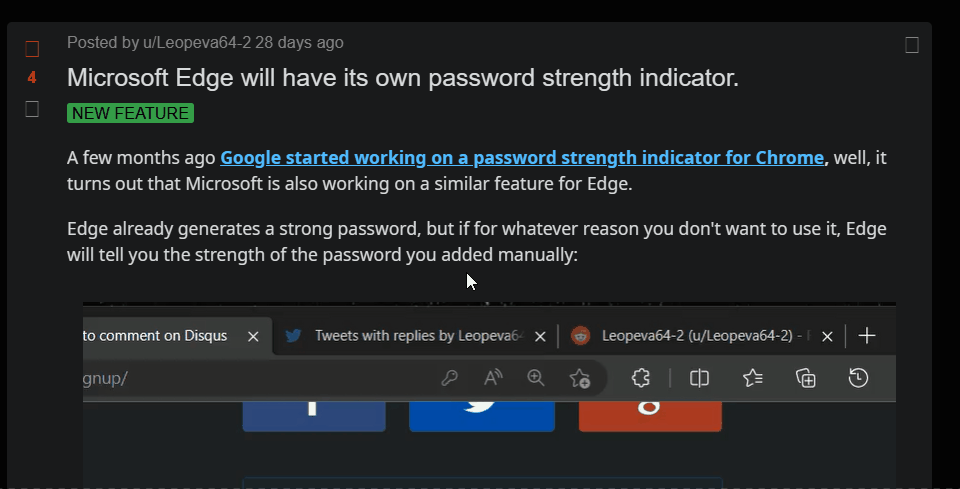The height and width of the screenshot is (489, 960).
Task: Click the zoom magnifier icon in address bar
Action: pos(536,378)
